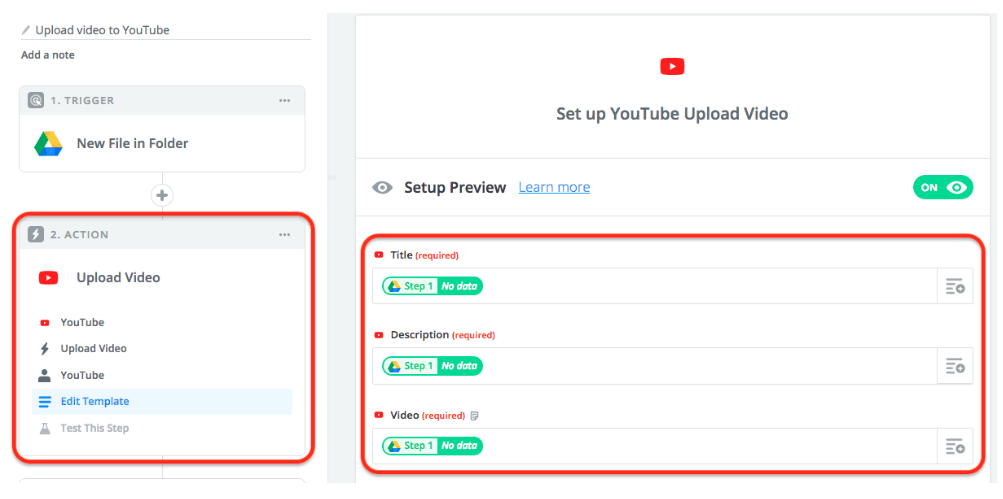Image resolution: width=1003 pixels, height=499 pixels.
Task: Open the Action step options menu
Action: coord(285,235)
